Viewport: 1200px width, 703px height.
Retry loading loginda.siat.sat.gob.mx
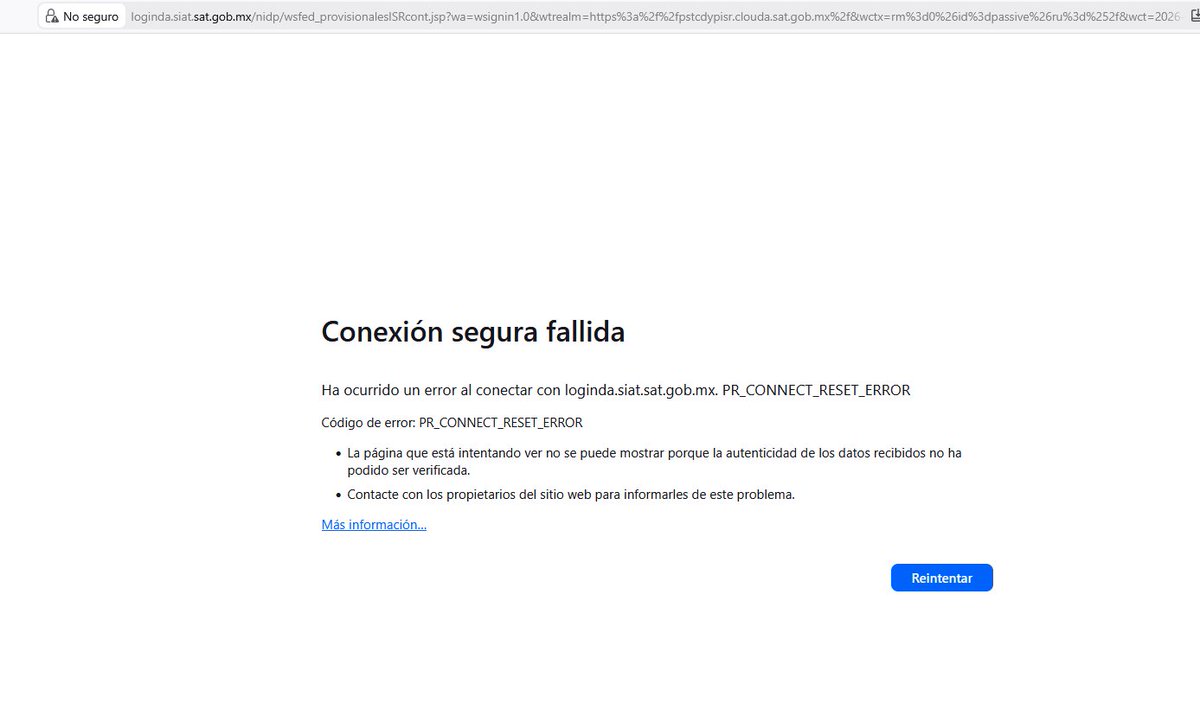point(941,577)
